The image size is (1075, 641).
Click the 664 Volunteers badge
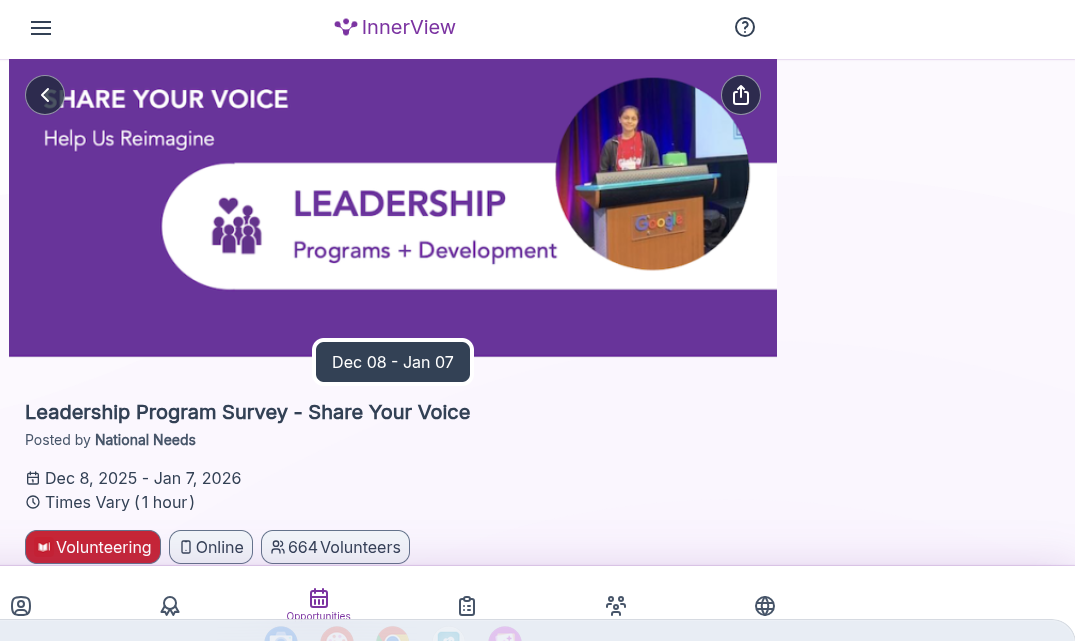click(x=335, y=547)
